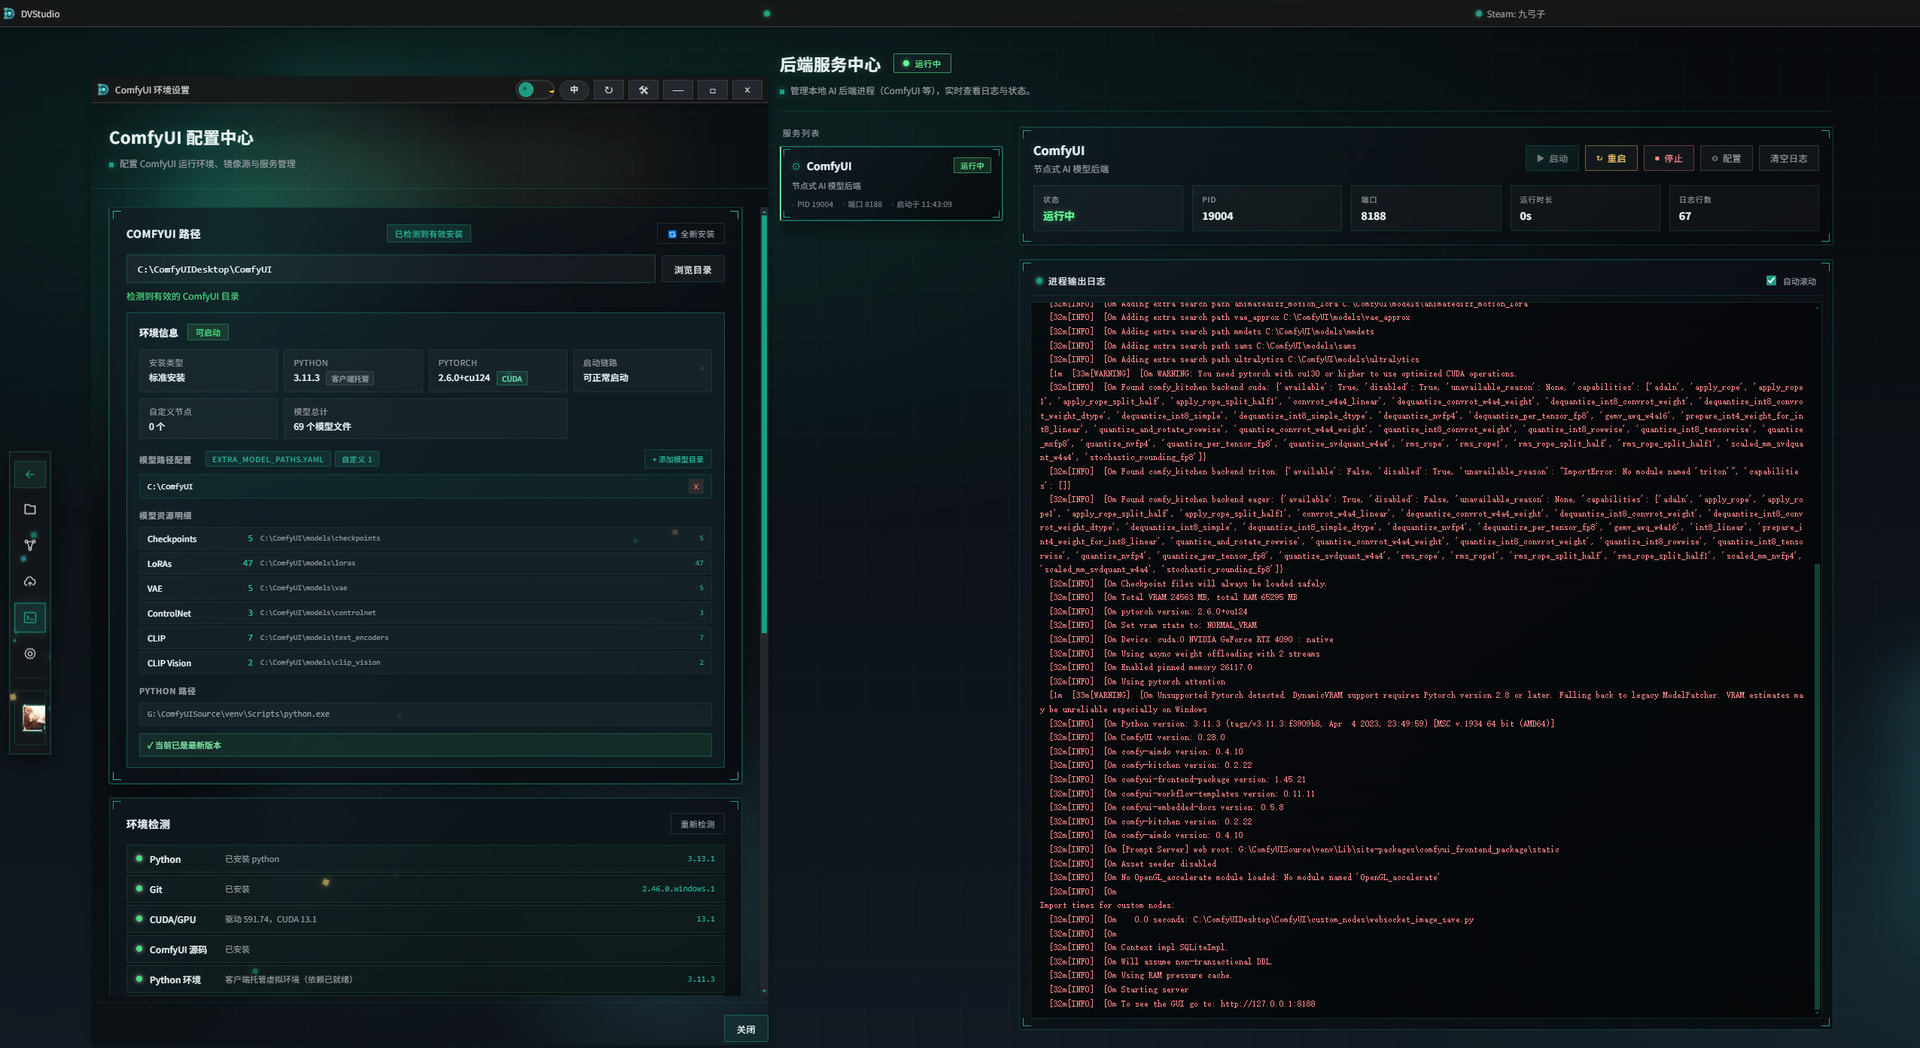Click the 清空日志 clear log button
1920x1048 pixels.
[x=1789, y=158]
